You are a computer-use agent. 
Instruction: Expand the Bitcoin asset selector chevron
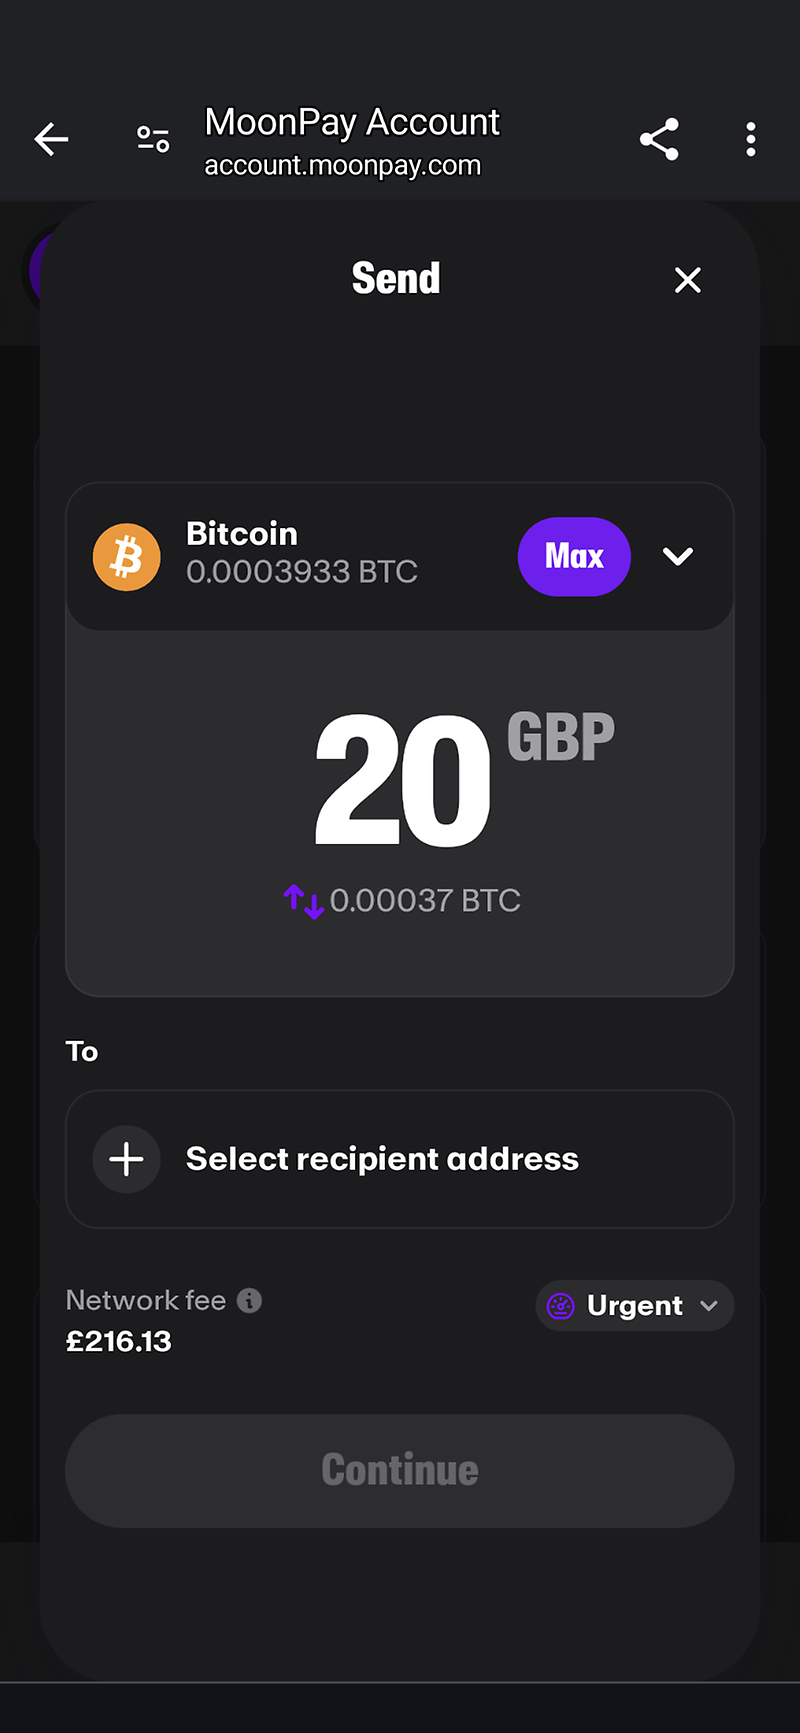pos(678,557)
